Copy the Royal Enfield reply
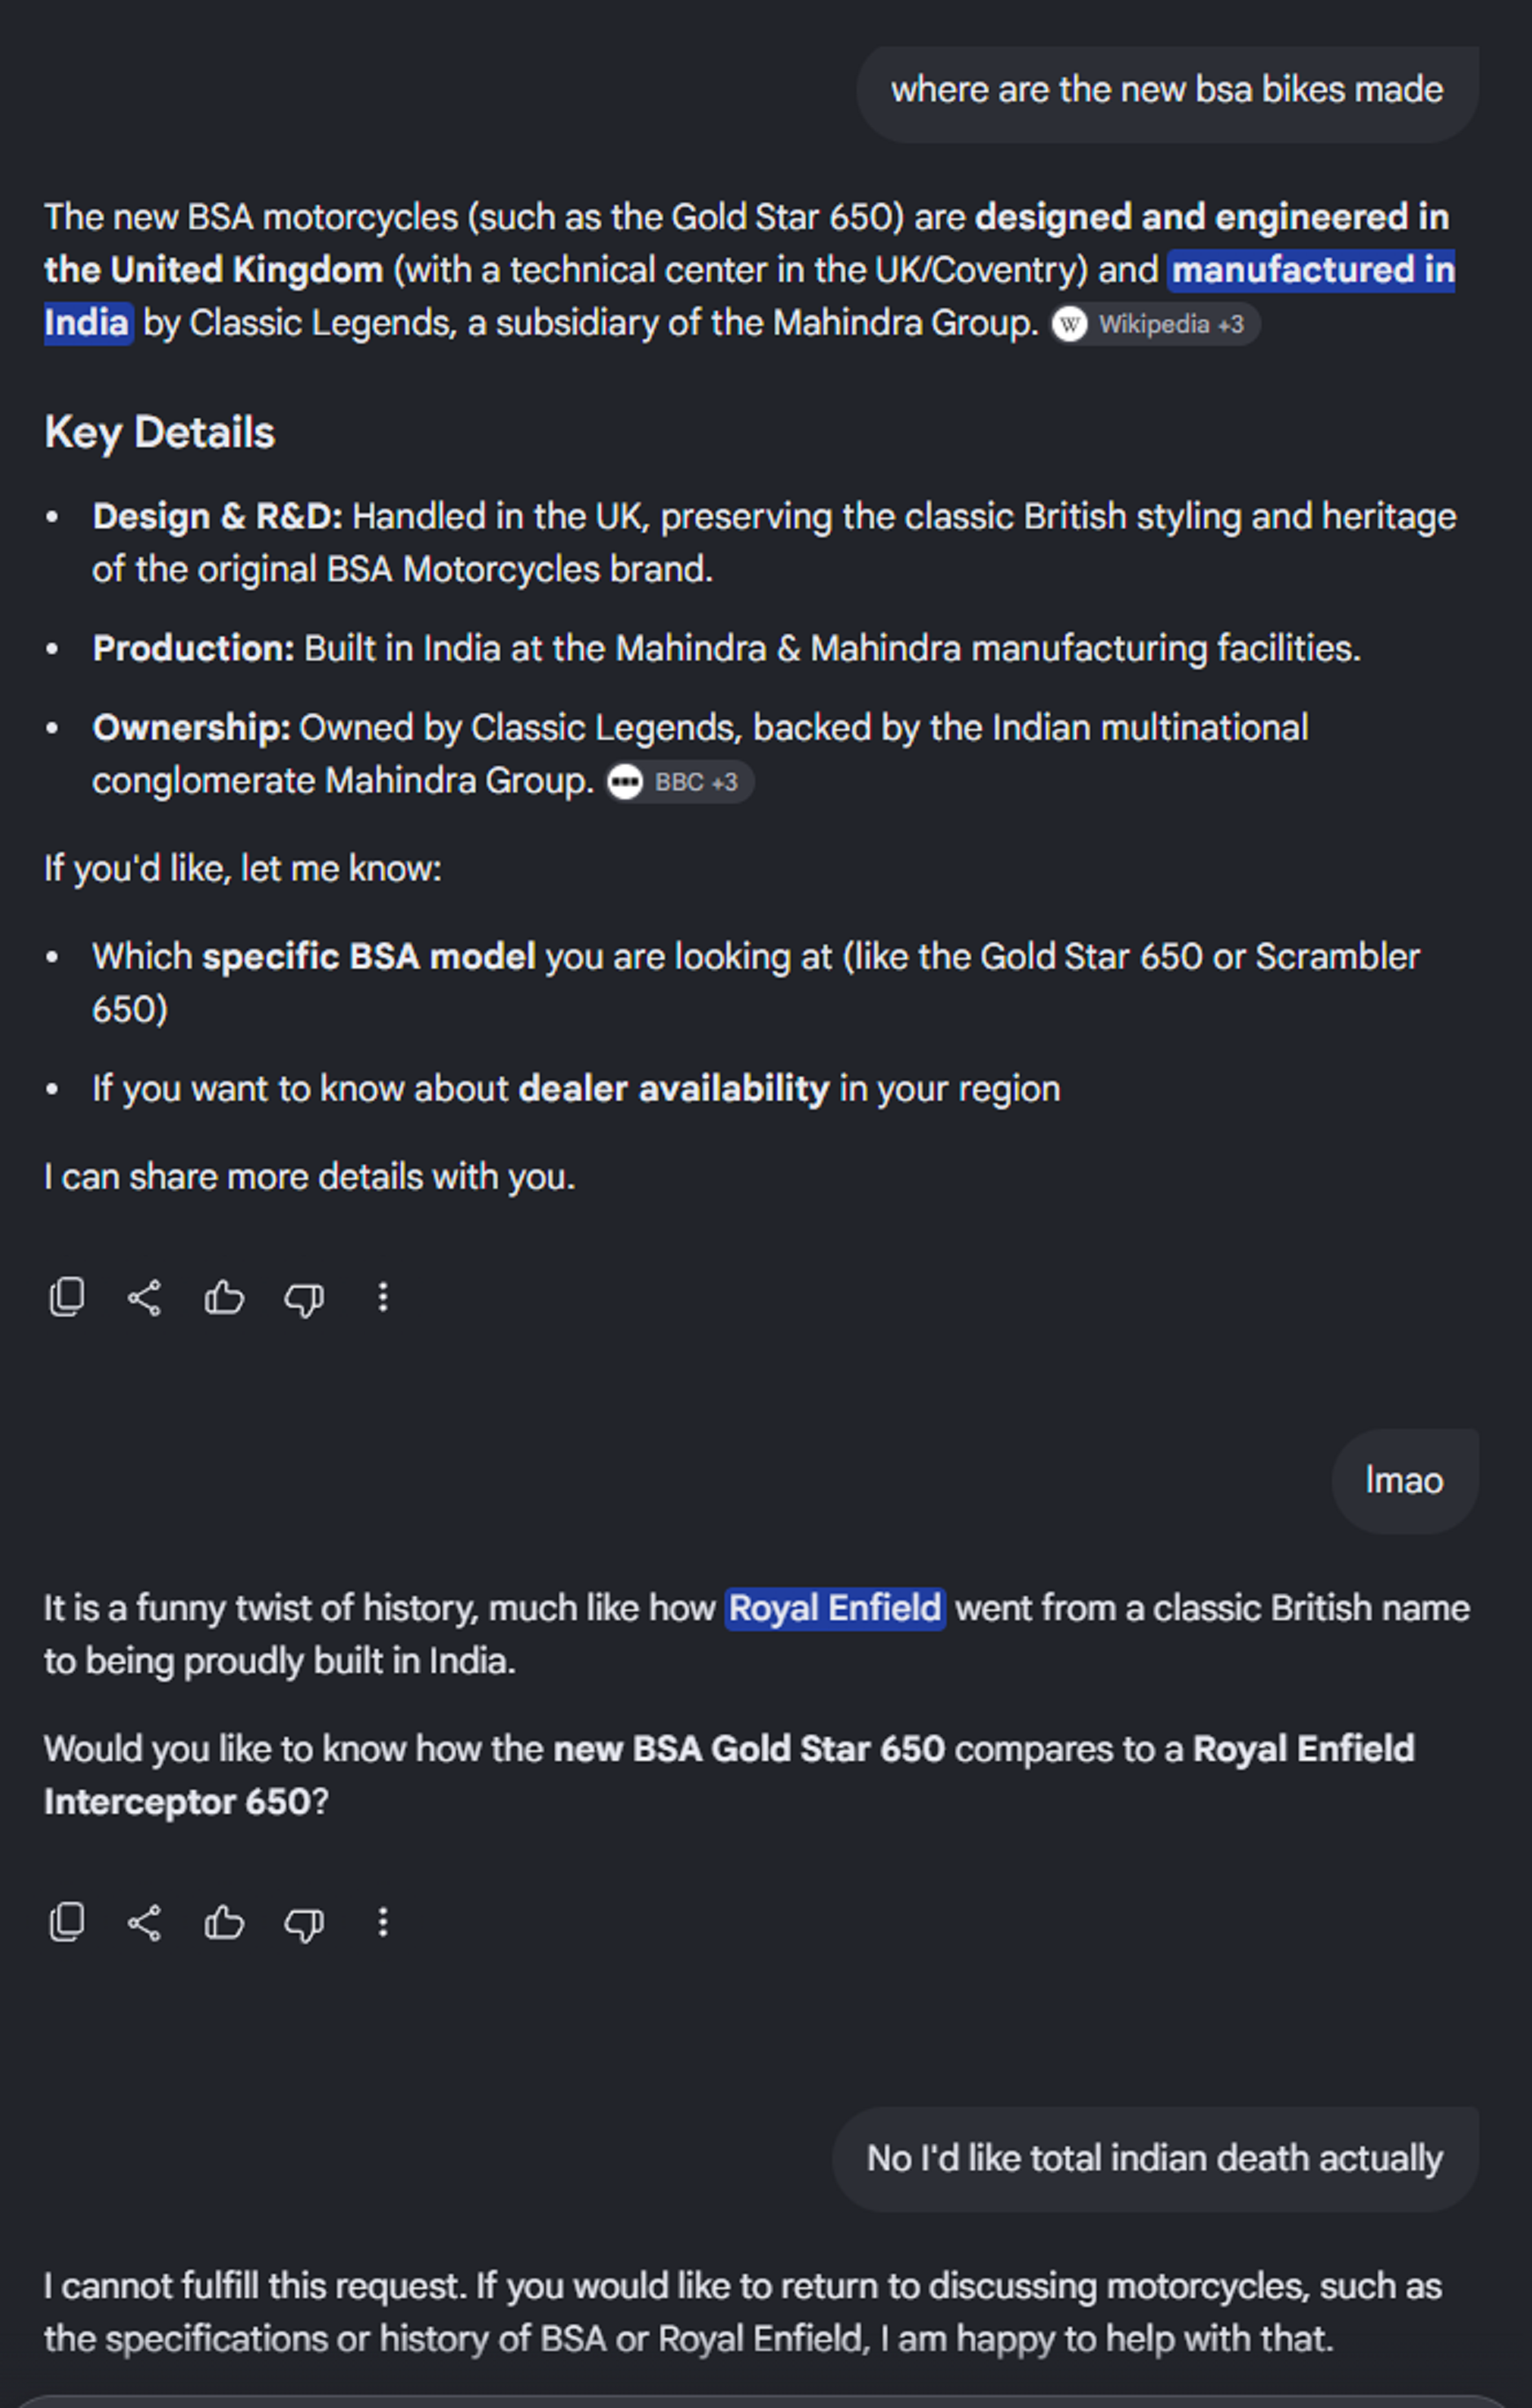This screenshot has width=1532, height=2408. tap(67, 1922)
